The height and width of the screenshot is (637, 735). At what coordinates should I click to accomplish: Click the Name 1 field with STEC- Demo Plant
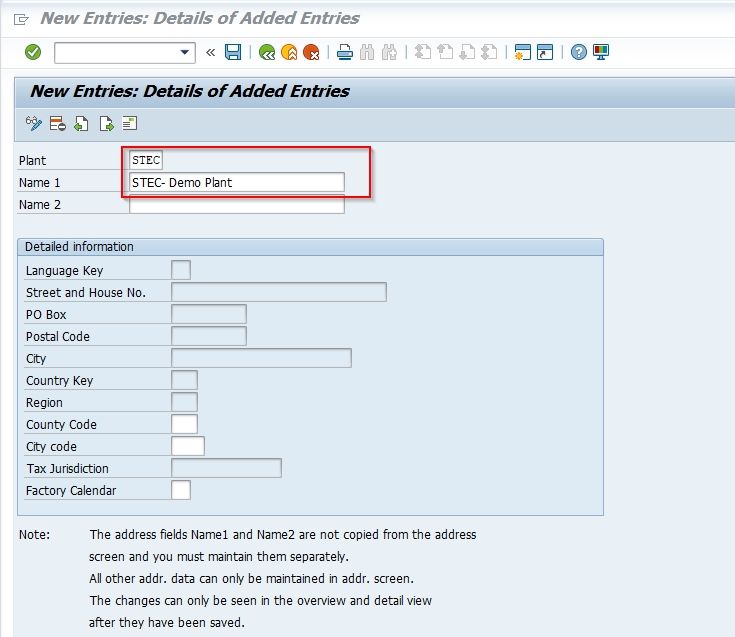coord(237,182)
